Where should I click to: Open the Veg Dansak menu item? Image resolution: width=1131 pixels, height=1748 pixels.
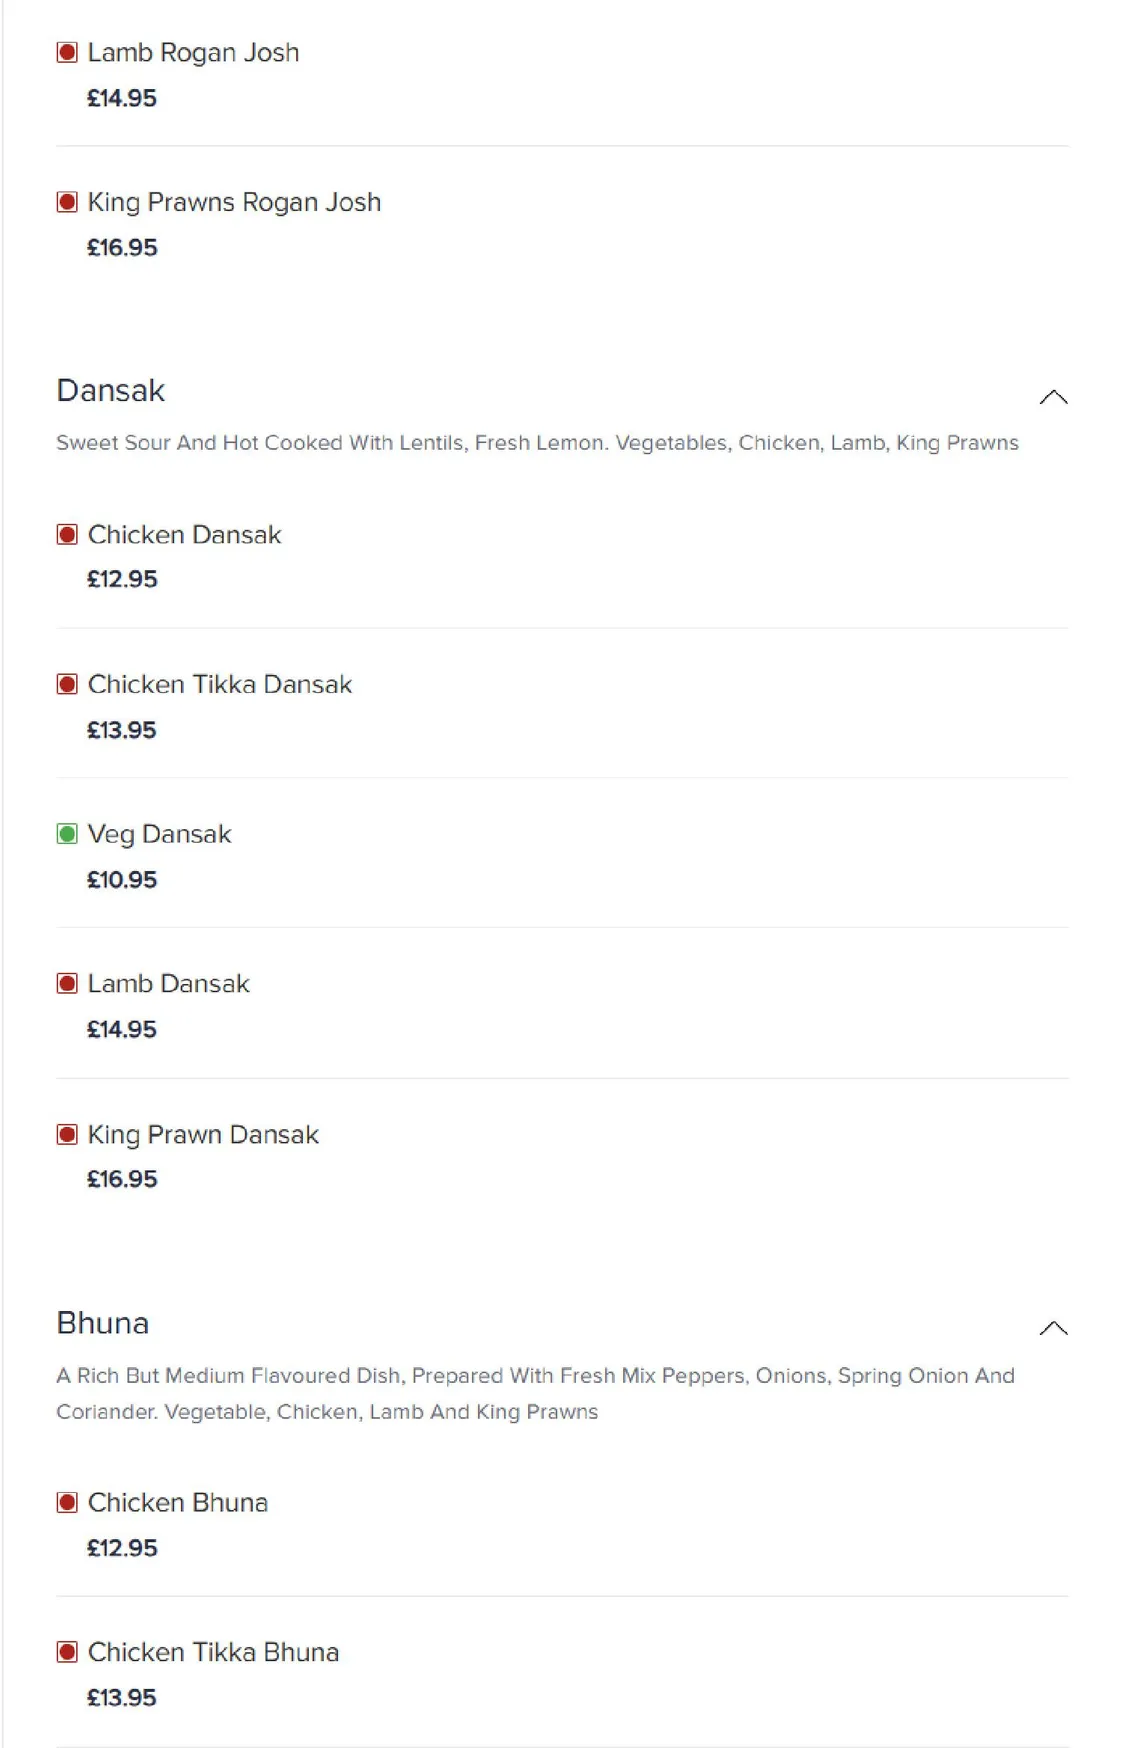(x=562, y=854)
